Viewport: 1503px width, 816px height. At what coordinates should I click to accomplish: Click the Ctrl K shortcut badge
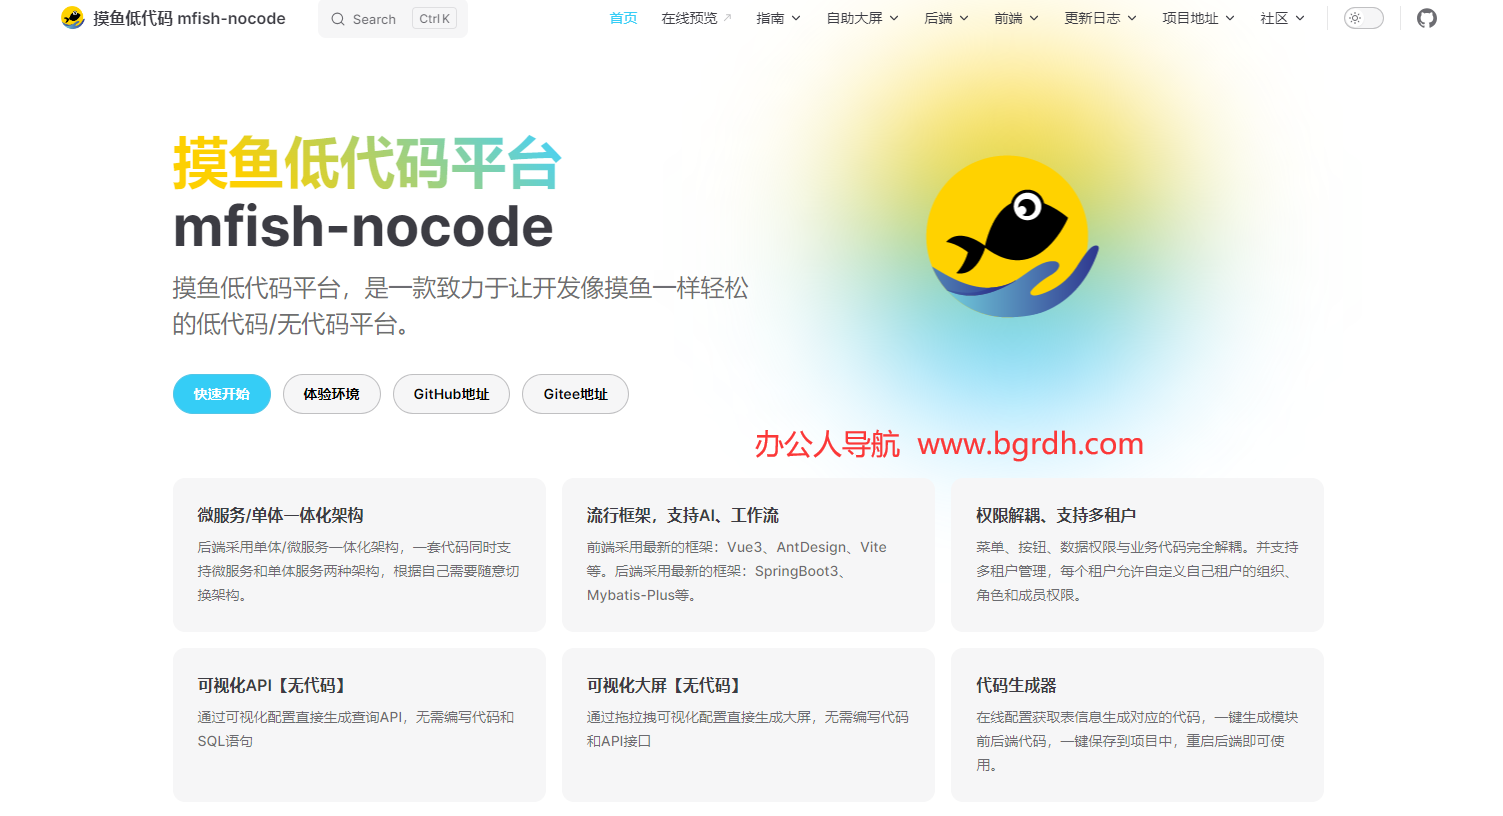tap(434, 19)
